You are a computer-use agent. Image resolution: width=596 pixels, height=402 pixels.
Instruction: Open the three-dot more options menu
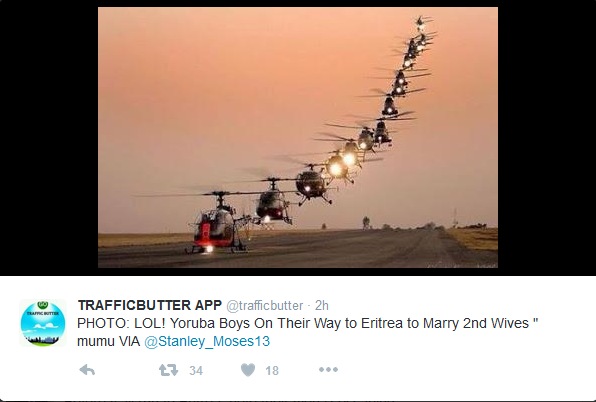(328, 369)
